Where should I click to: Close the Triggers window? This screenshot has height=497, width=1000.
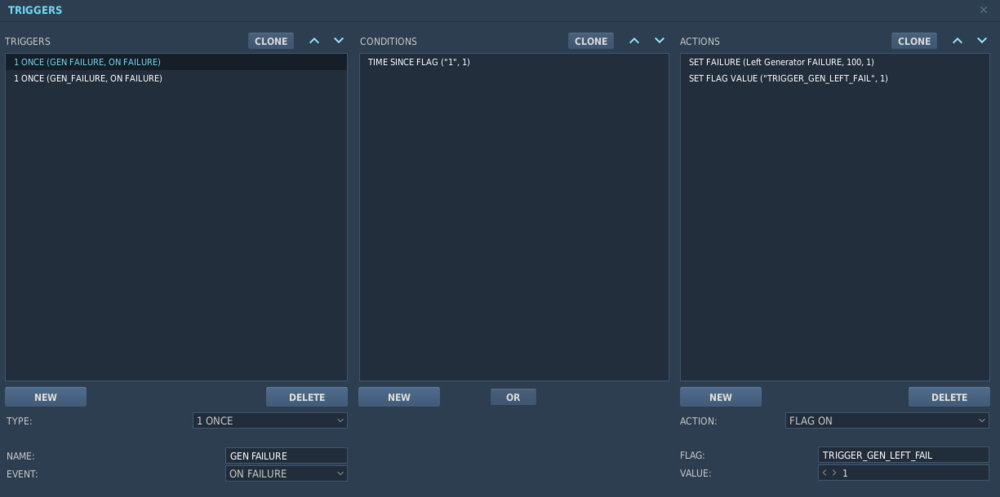pos(983,10)
